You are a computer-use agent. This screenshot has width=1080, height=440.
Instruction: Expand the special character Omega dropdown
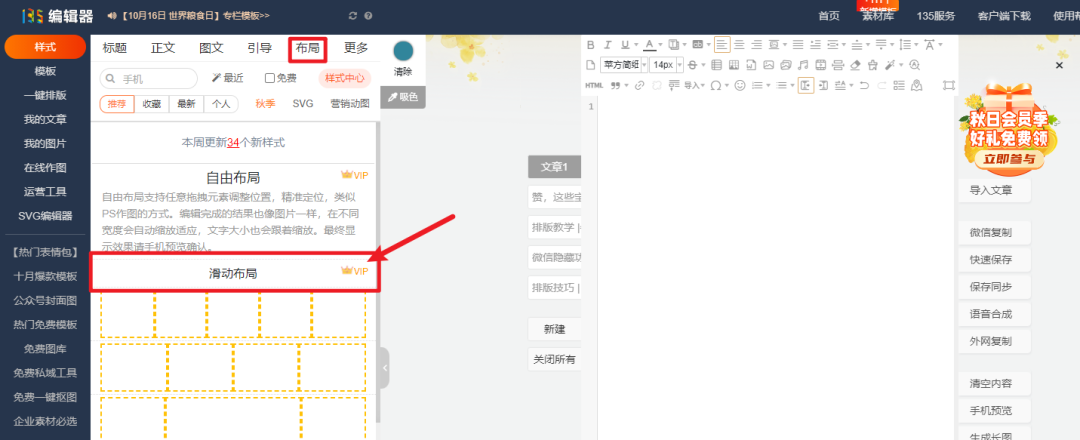(727, 85)
